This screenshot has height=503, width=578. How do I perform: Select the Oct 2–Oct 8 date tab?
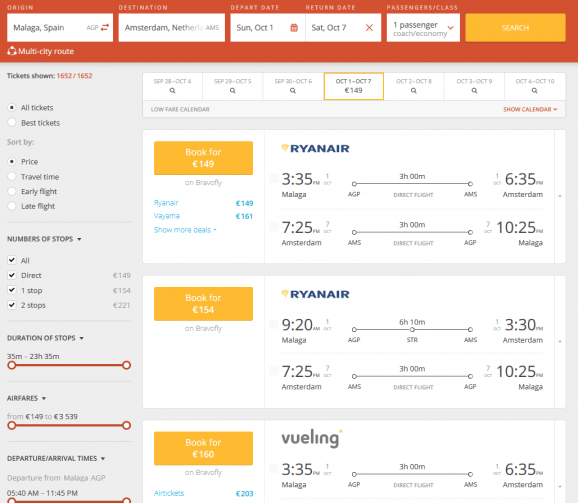(x=414, y=86)
